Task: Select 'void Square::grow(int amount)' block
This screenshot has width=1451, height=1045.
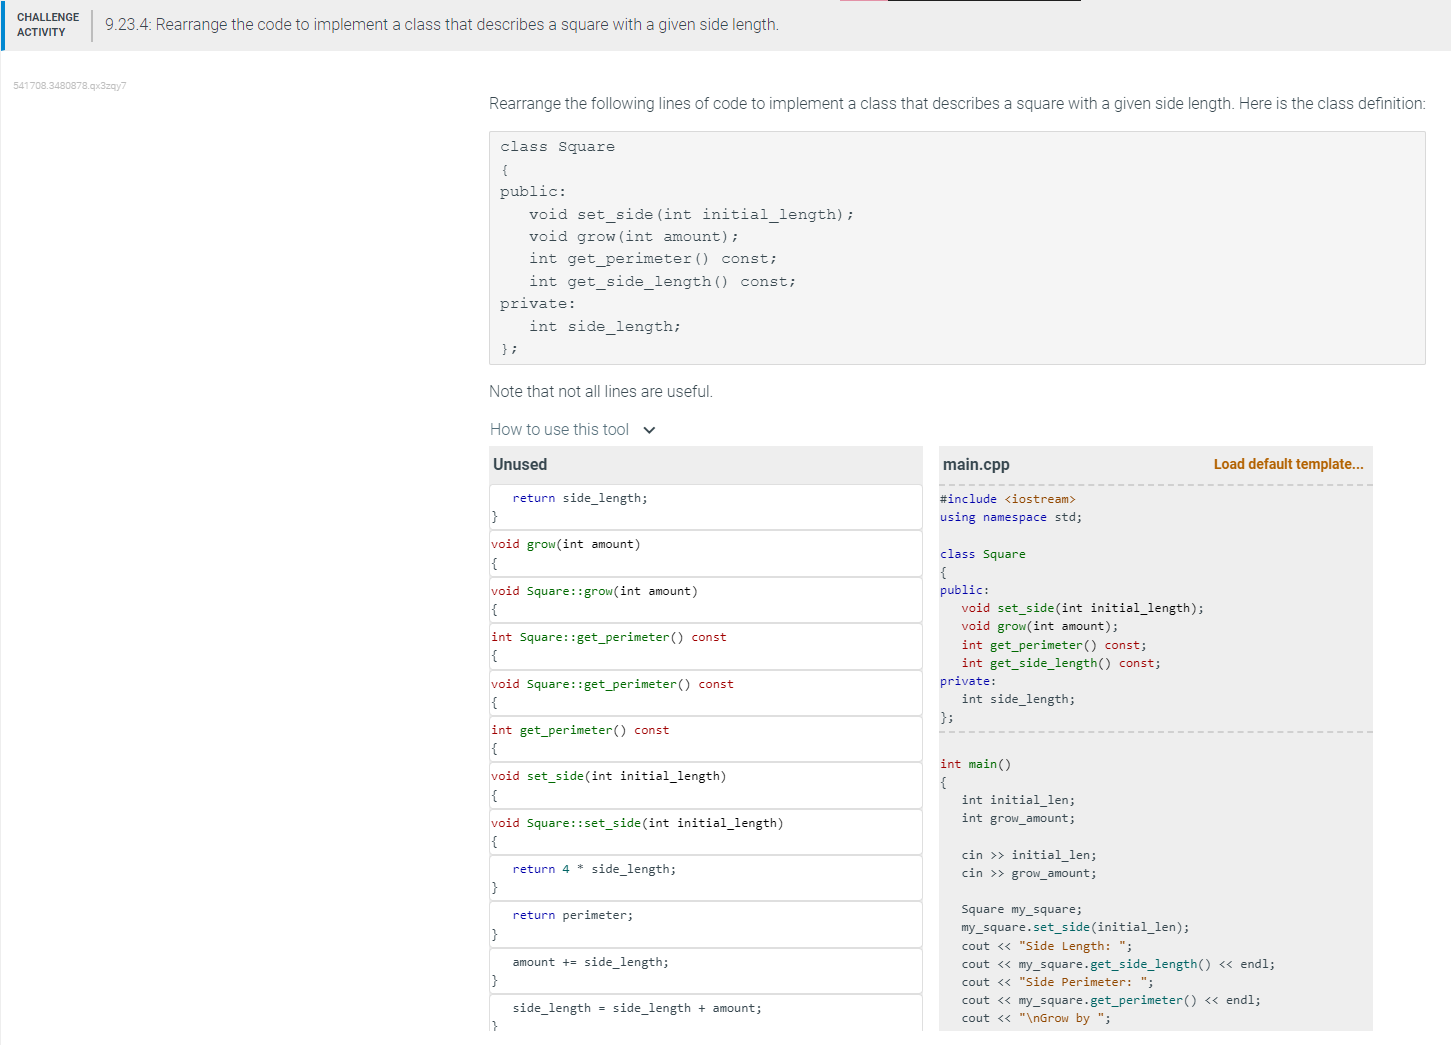Action: click(x=705, y=600)
